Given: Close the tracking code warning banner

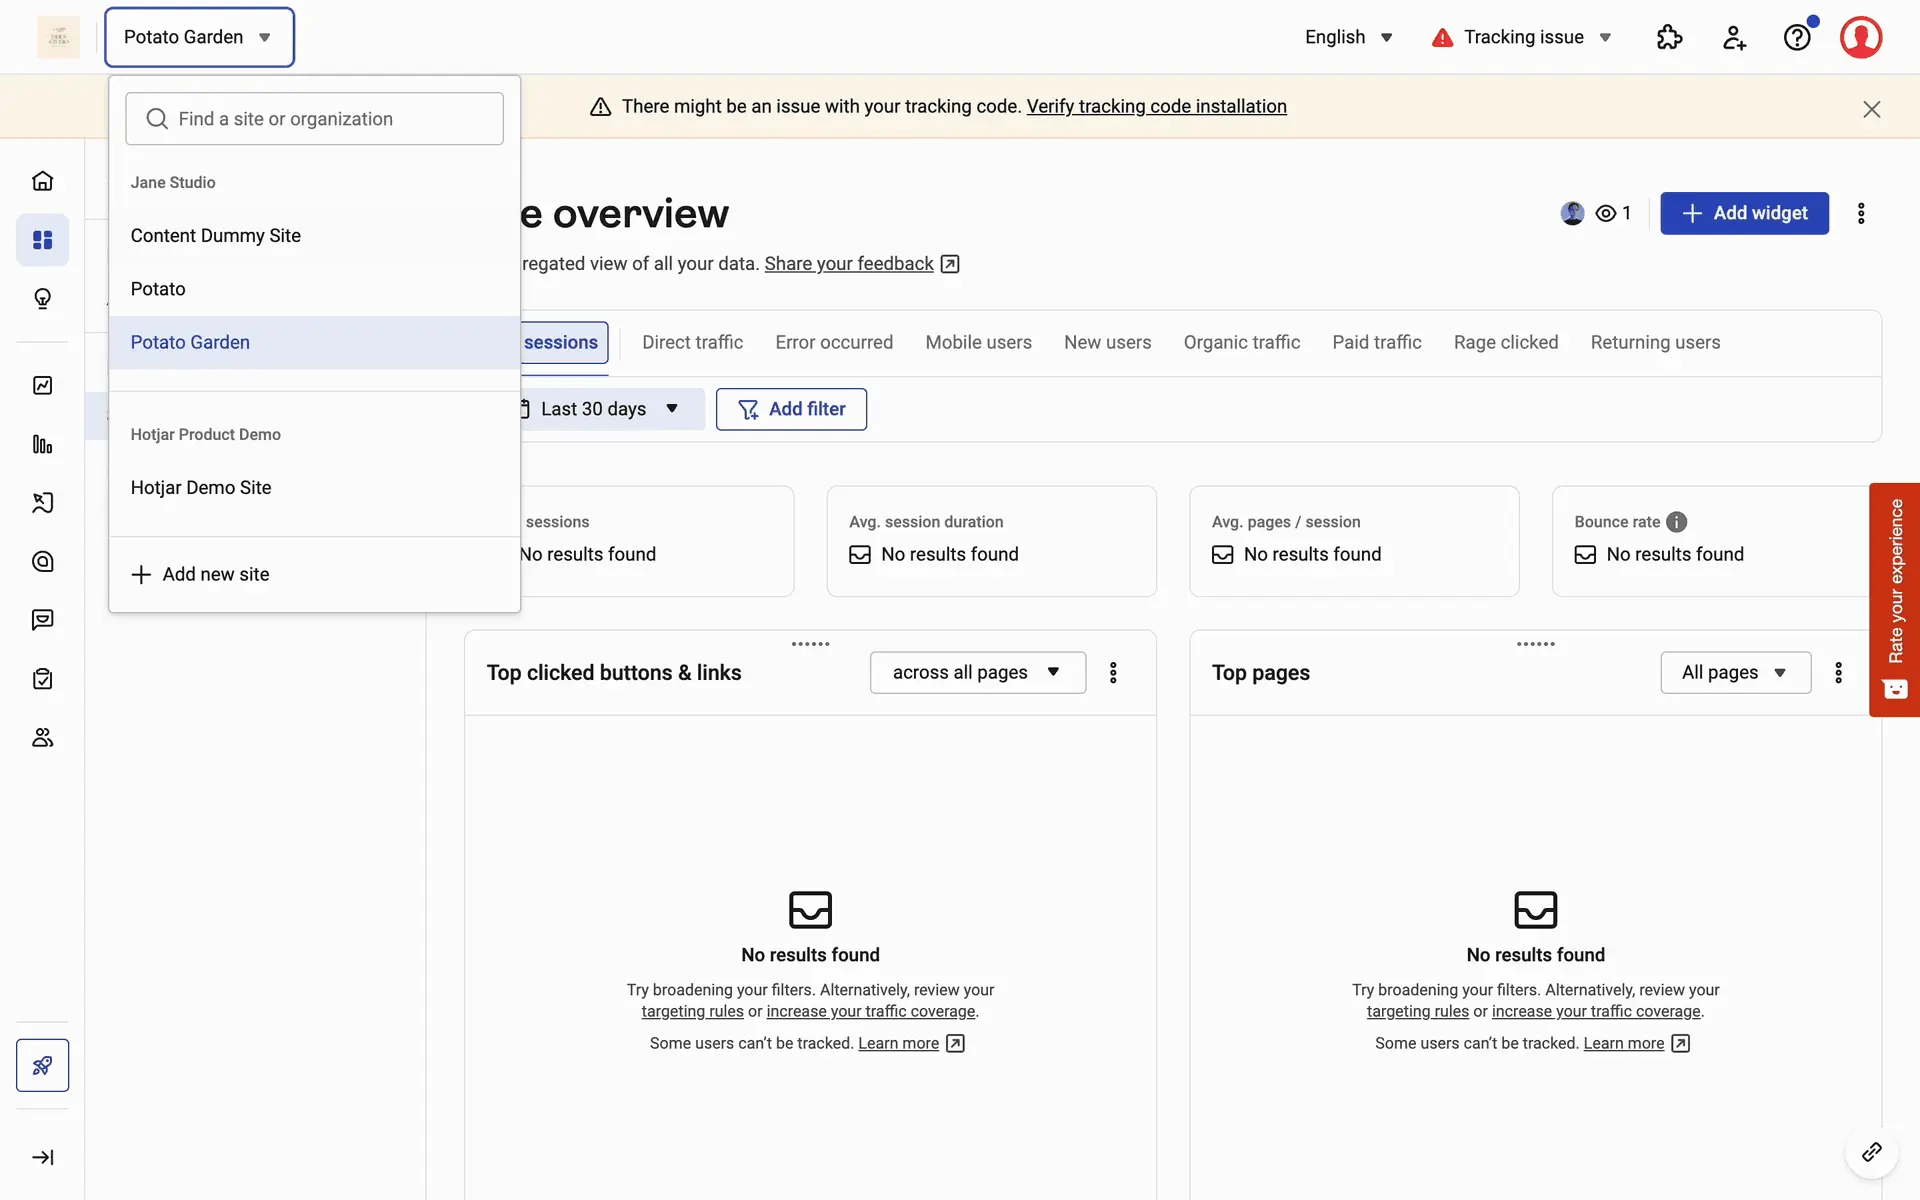Looking at the screenshot, I should (1872, 109).
